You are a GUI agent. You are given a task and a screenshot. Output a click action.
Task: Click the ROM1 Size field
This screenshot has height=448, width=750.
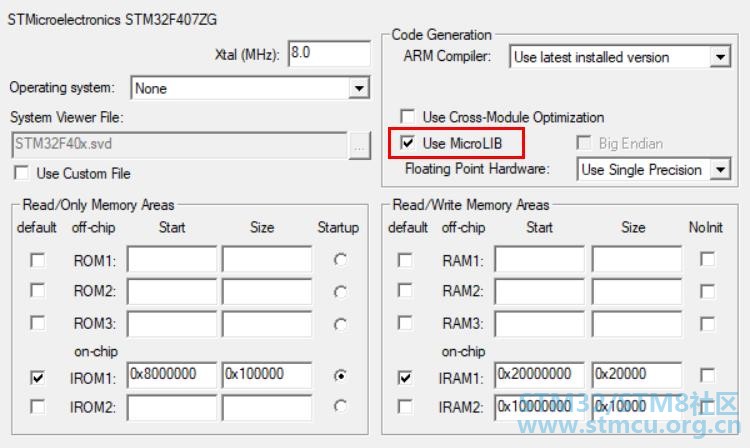(x=267, y=259)
